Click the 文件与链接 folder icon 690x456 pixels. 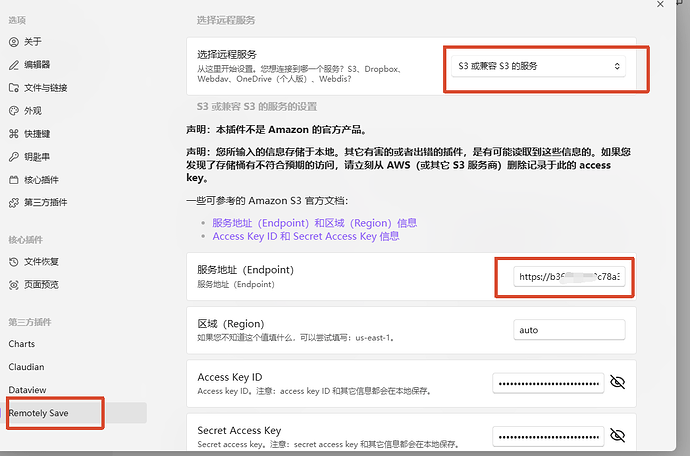(14, 88)
